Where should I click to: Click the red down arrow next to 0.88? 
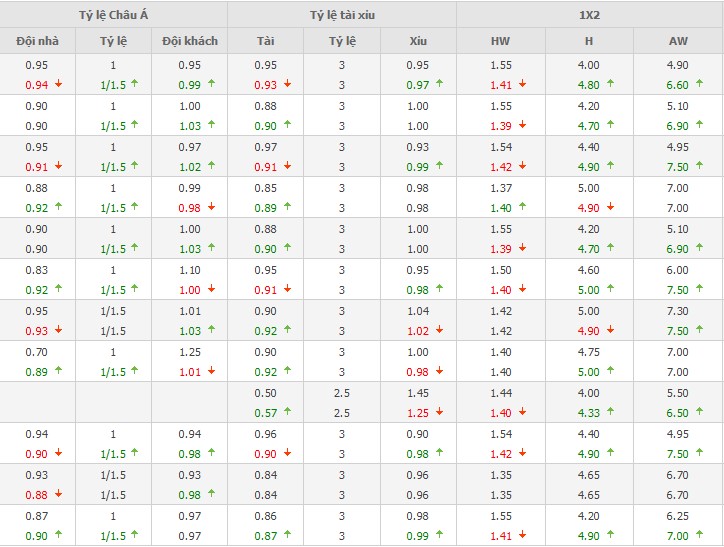point(57,495)
